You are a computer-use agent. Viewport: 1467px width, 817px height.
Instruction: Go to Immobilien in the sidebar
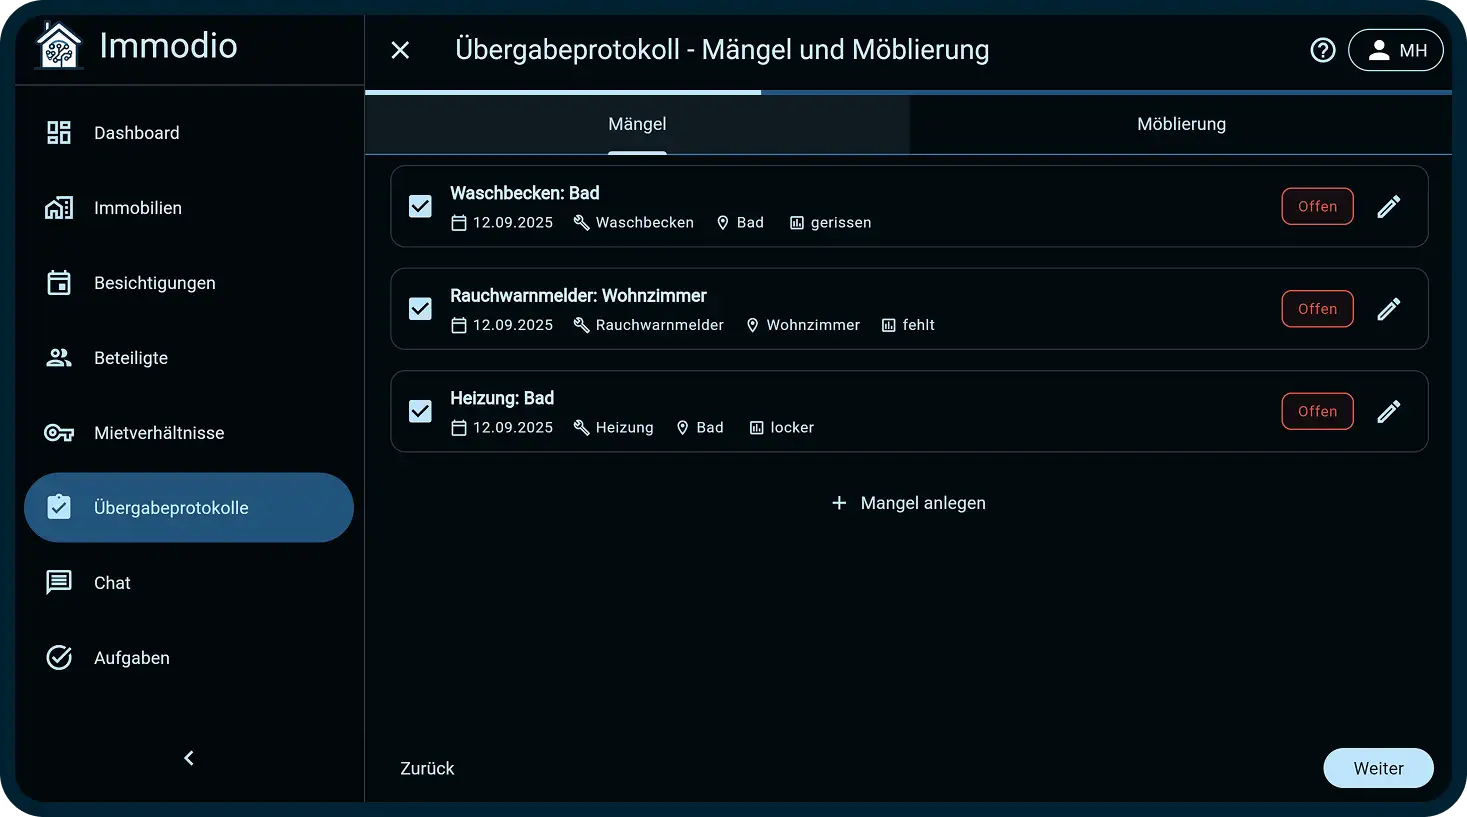[x=189, y=208]
